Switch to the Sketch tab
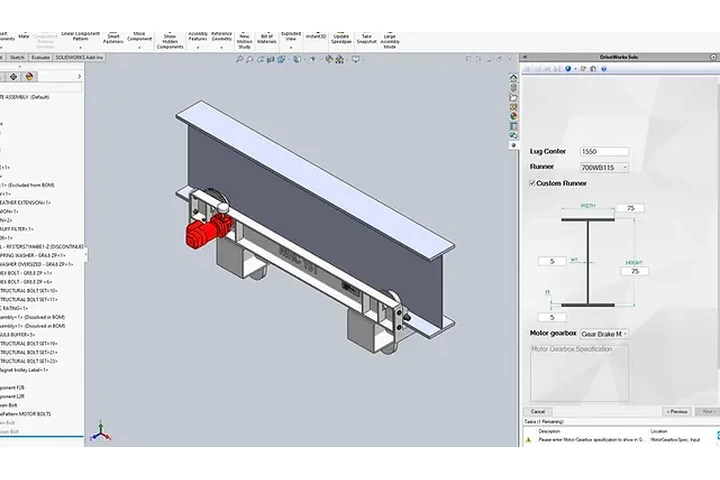This screenshot has height=480, width=720. tap(17, 57)
